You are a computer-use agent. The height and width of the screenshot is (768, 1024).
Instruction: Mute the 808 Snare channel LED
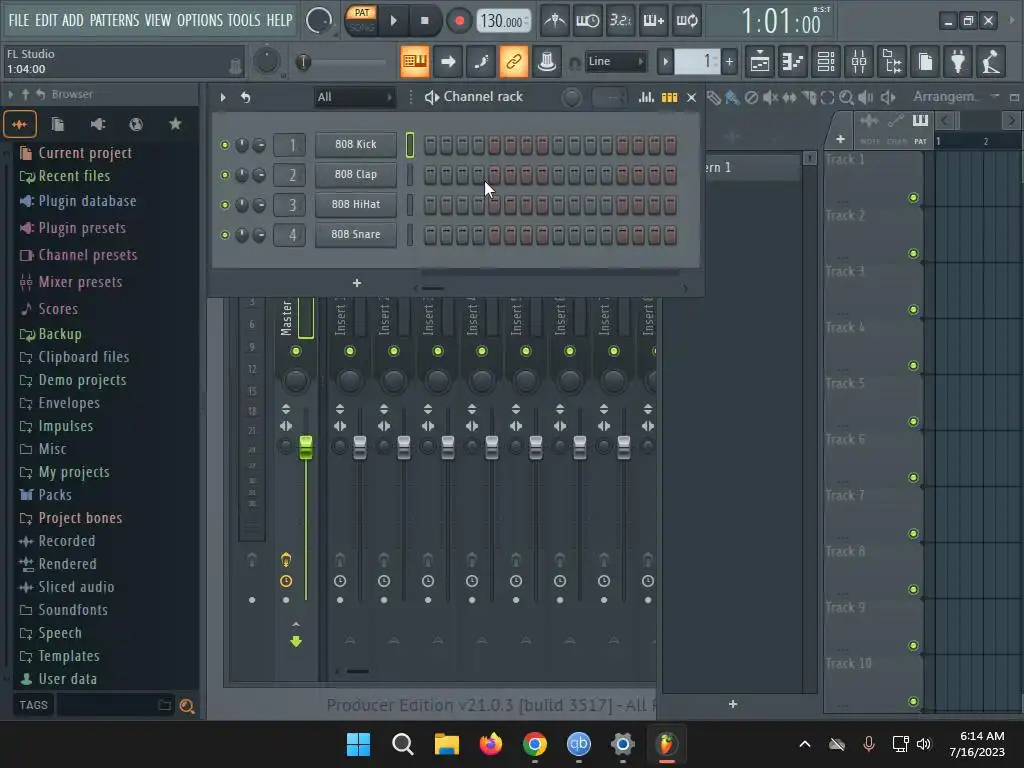[225, 235]
